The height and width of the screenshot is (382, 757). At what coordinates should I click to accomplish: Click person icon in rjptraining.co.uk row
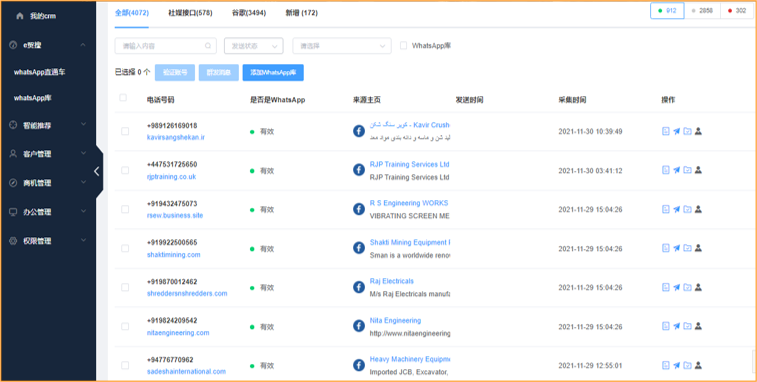coord(698,170)
